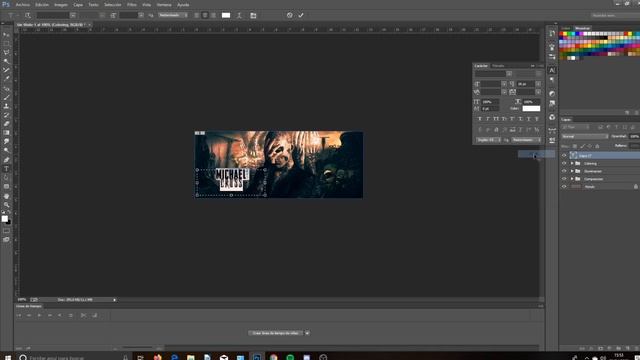This screenshot has height=360, width=640.
Task: Open the layer blend mode dropdown
Action: [x=585, y=136]
